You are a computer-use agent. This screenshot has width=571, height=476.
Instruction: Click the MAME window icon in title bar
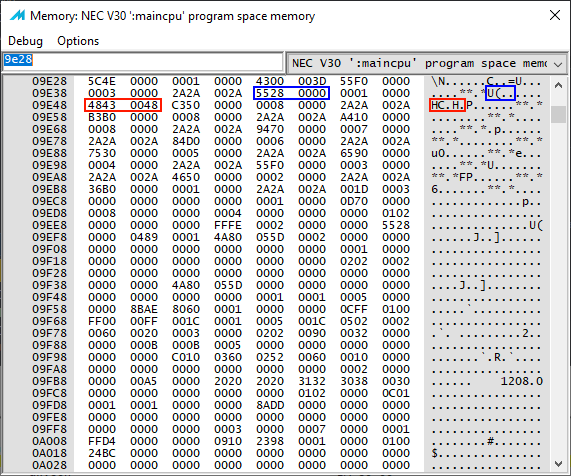pyautogui.click(x=17, y=16)
